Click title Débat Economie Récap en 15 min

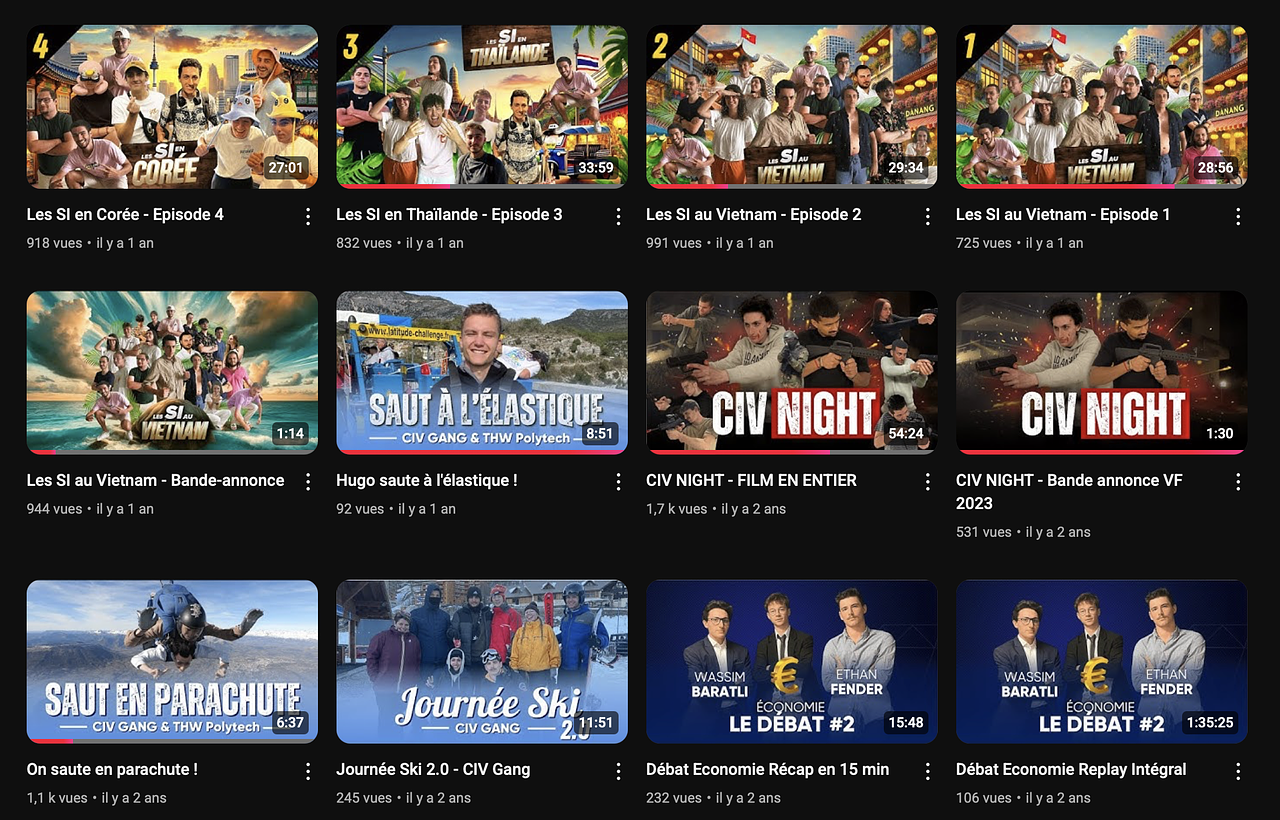tap(767, 769)
